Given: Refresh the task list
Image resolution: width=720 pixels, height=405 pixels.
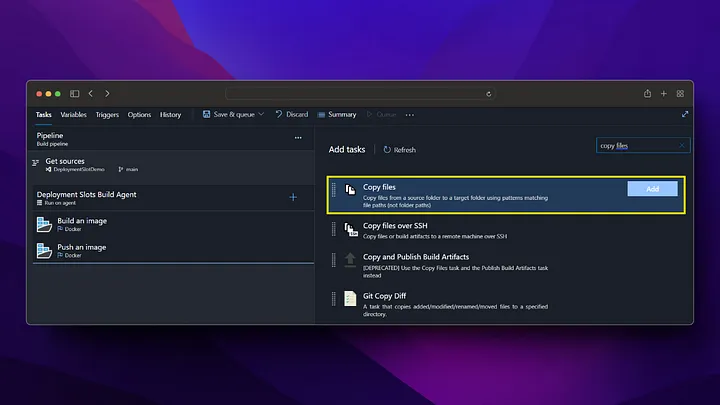Looking at the screenshot, I should tap(399, 150).
